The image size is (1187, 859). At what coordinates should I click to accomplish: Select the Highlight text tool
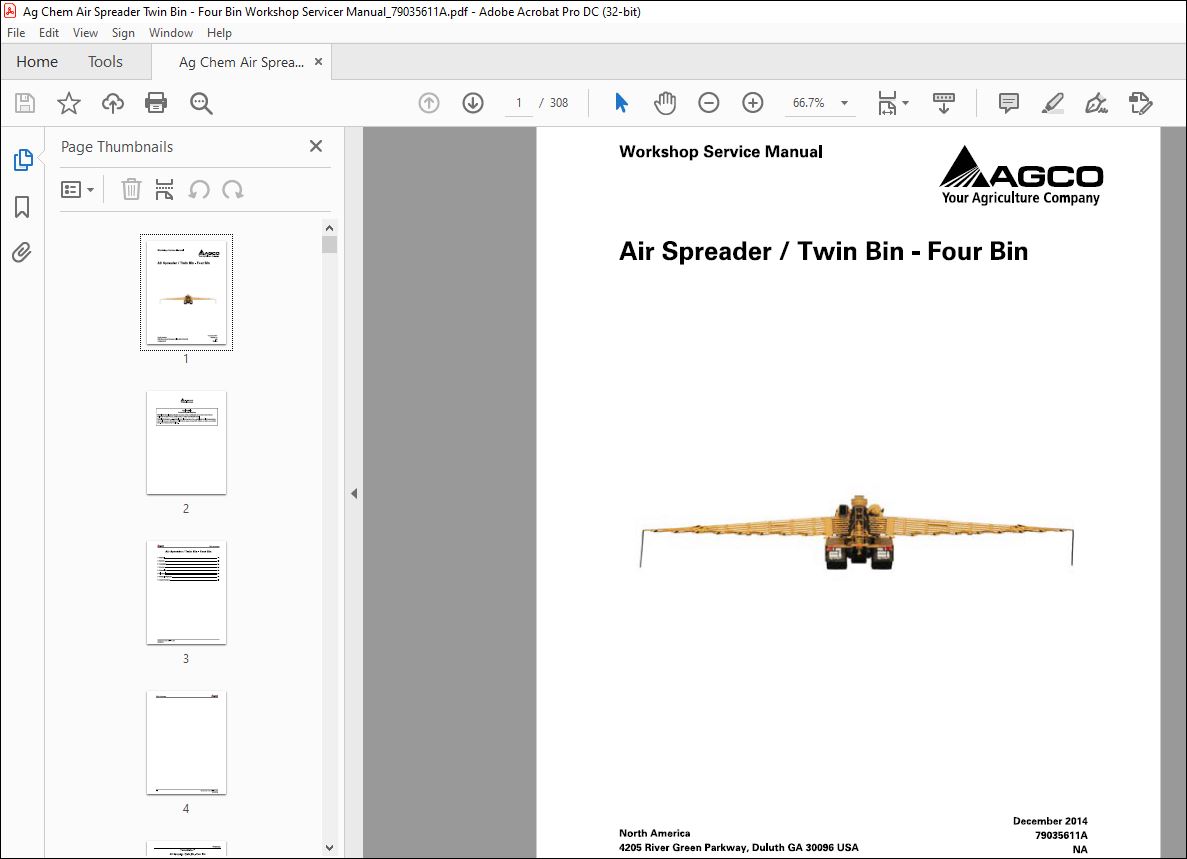pyautogui.click(x=1052, y=103)
